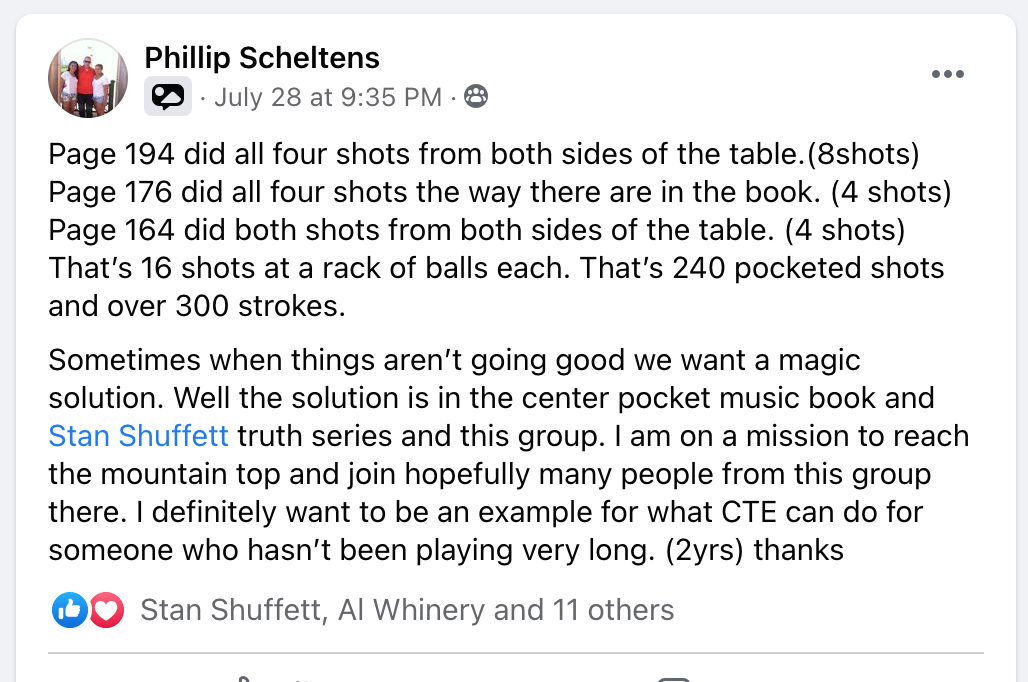Open the July 28 at 9:35 PM timestamp

(x=328, y=97)
